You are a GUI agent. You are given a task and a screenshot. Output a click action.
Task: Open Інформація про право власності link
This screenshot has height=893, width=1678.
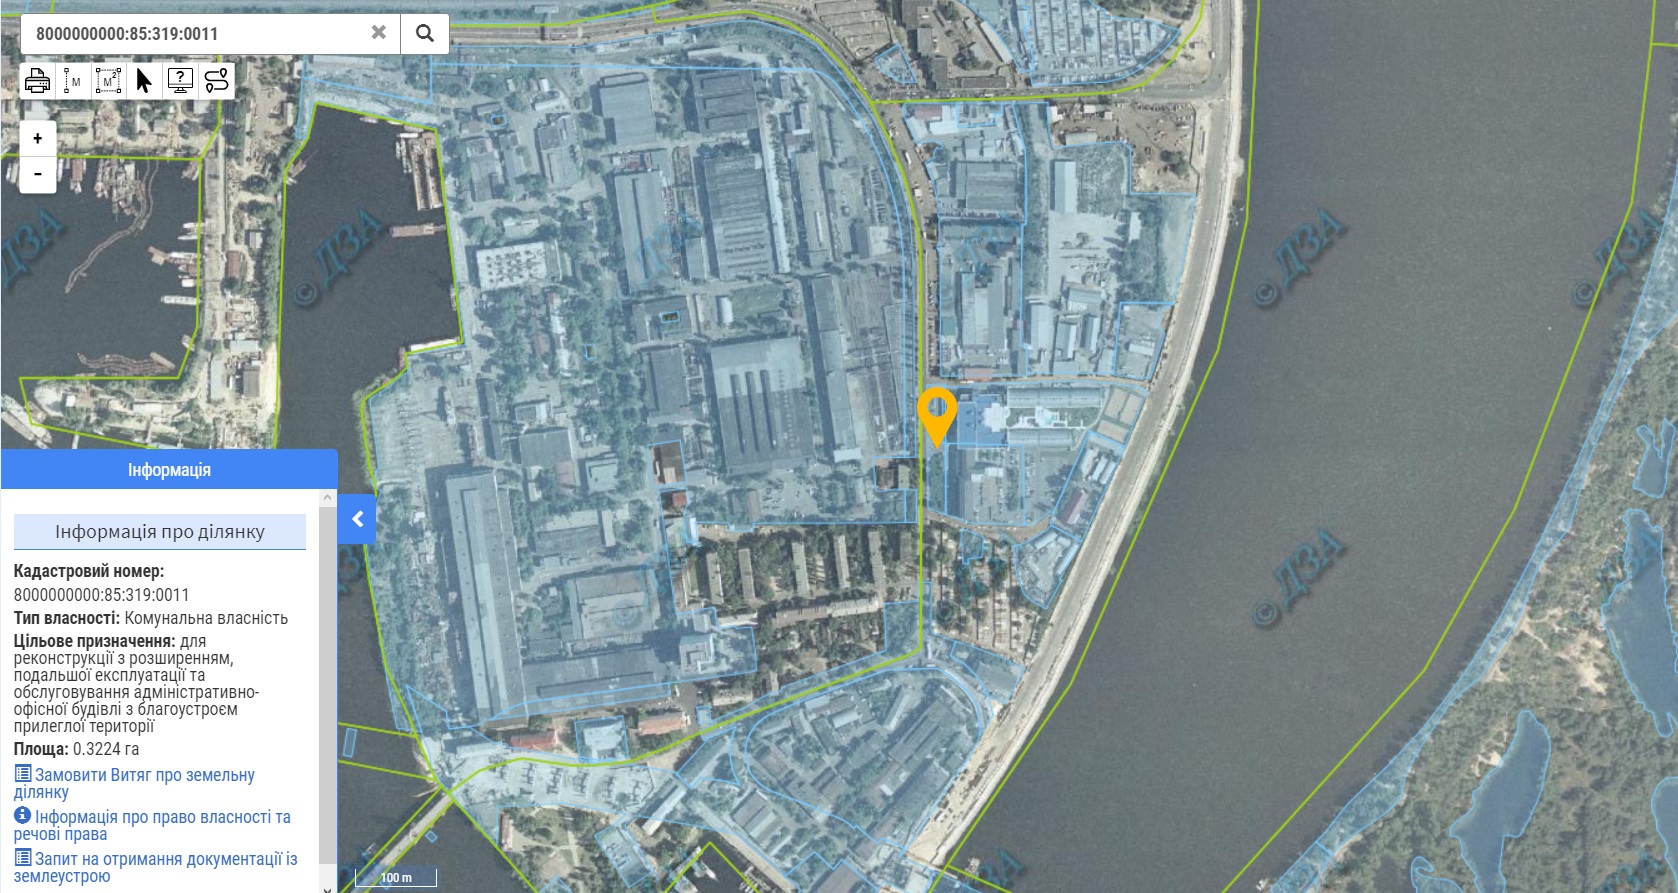(x=152, y=825)
